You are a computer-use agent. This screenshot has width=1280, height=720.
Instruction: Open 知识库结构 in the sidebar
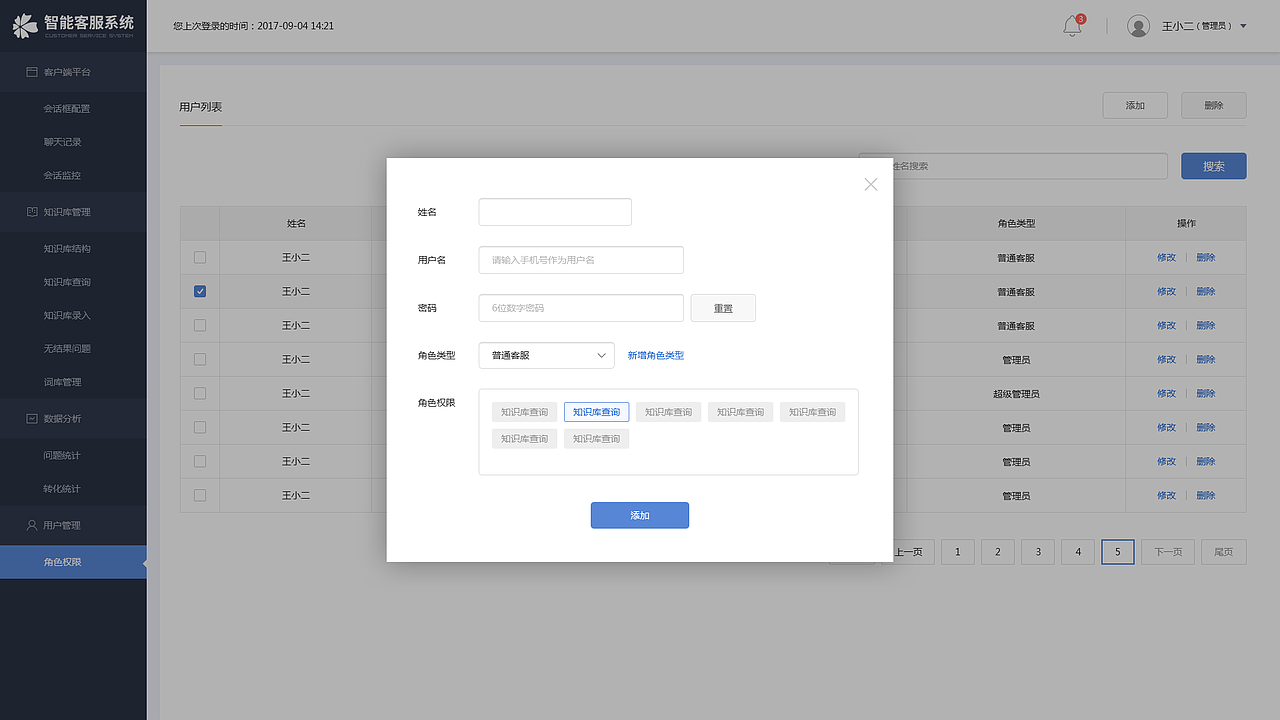[67, 248]
